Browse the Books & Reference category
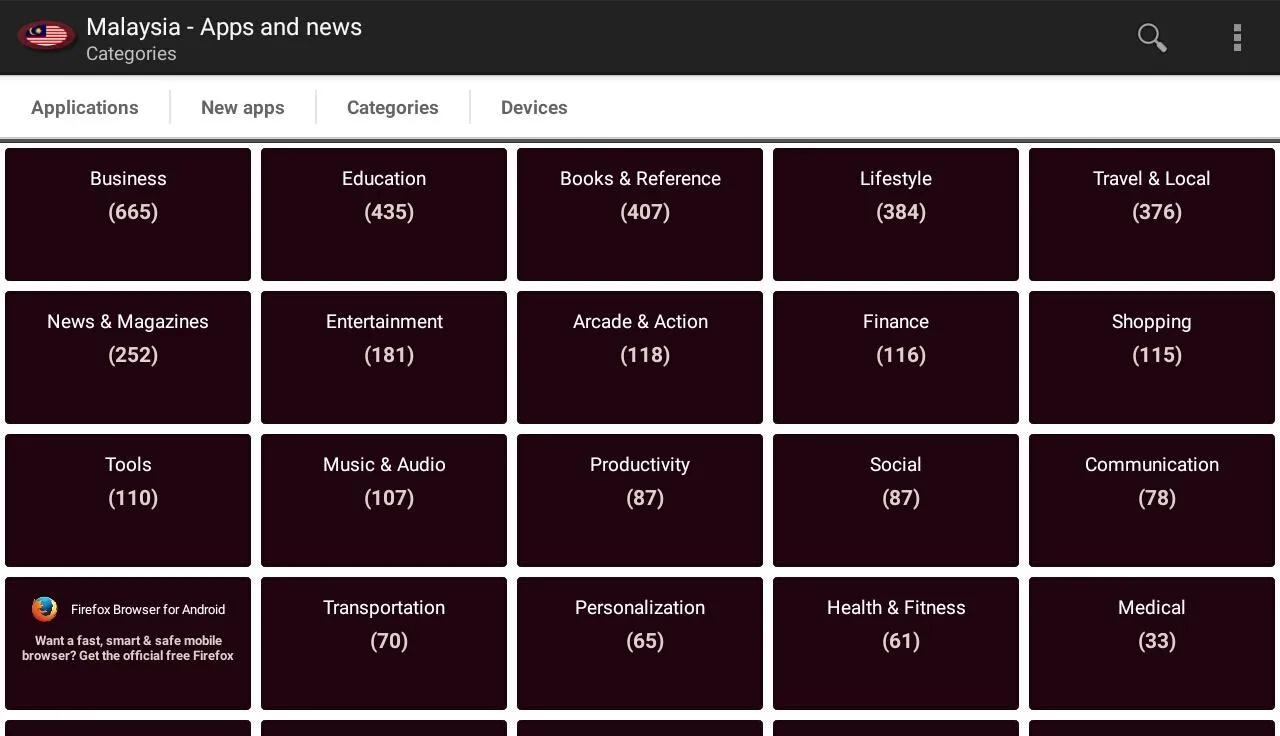1280x736 pixels. [x=640, y=214]
